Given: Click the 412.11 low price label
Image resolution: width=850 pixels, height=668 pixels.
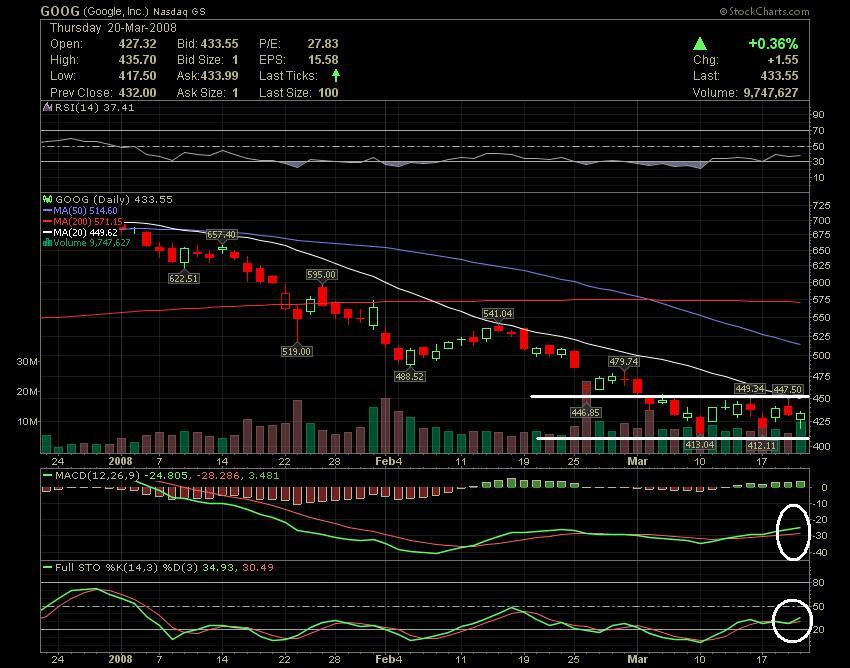Looking at the screenshot, I should pyautogui.click(x=762, y=445).
